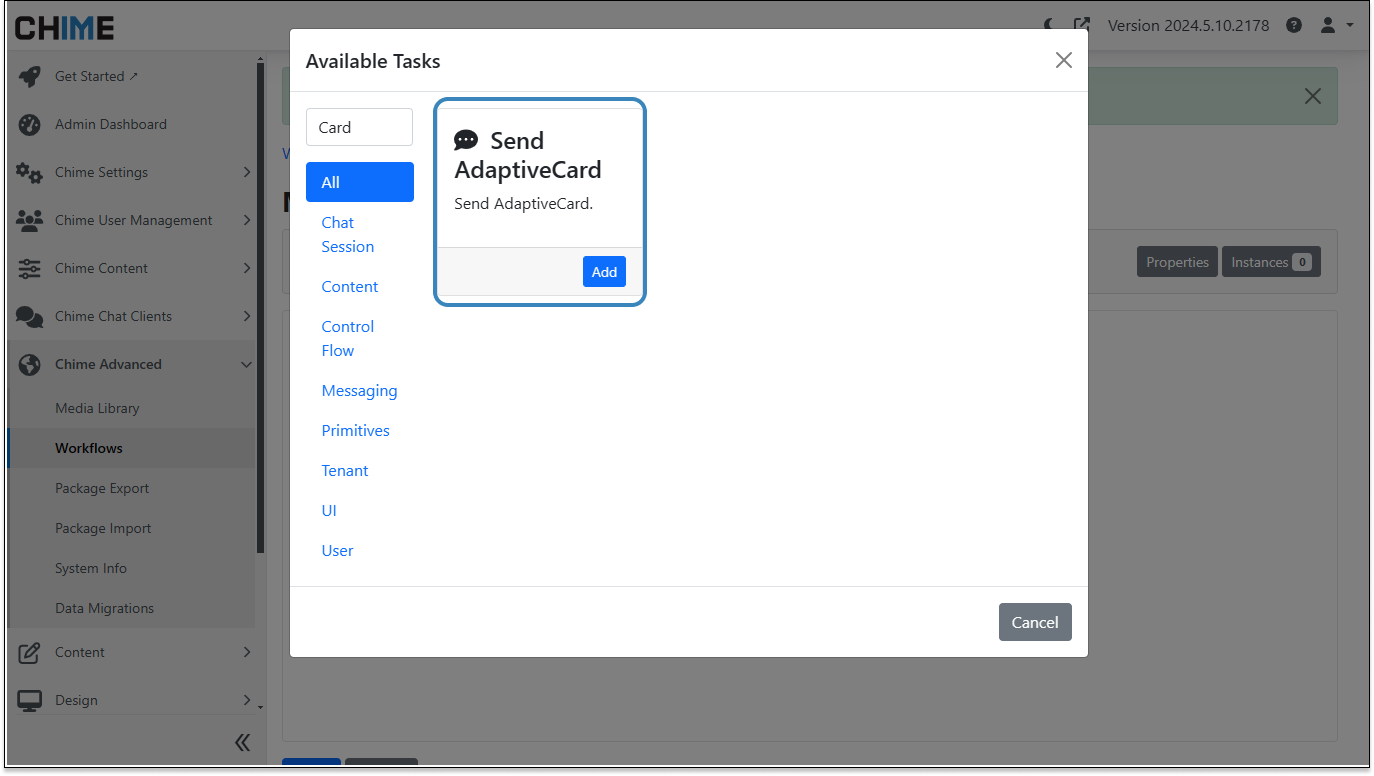Click the Send AdaptiveCard chat bubble icon

[x=466, y=140]
